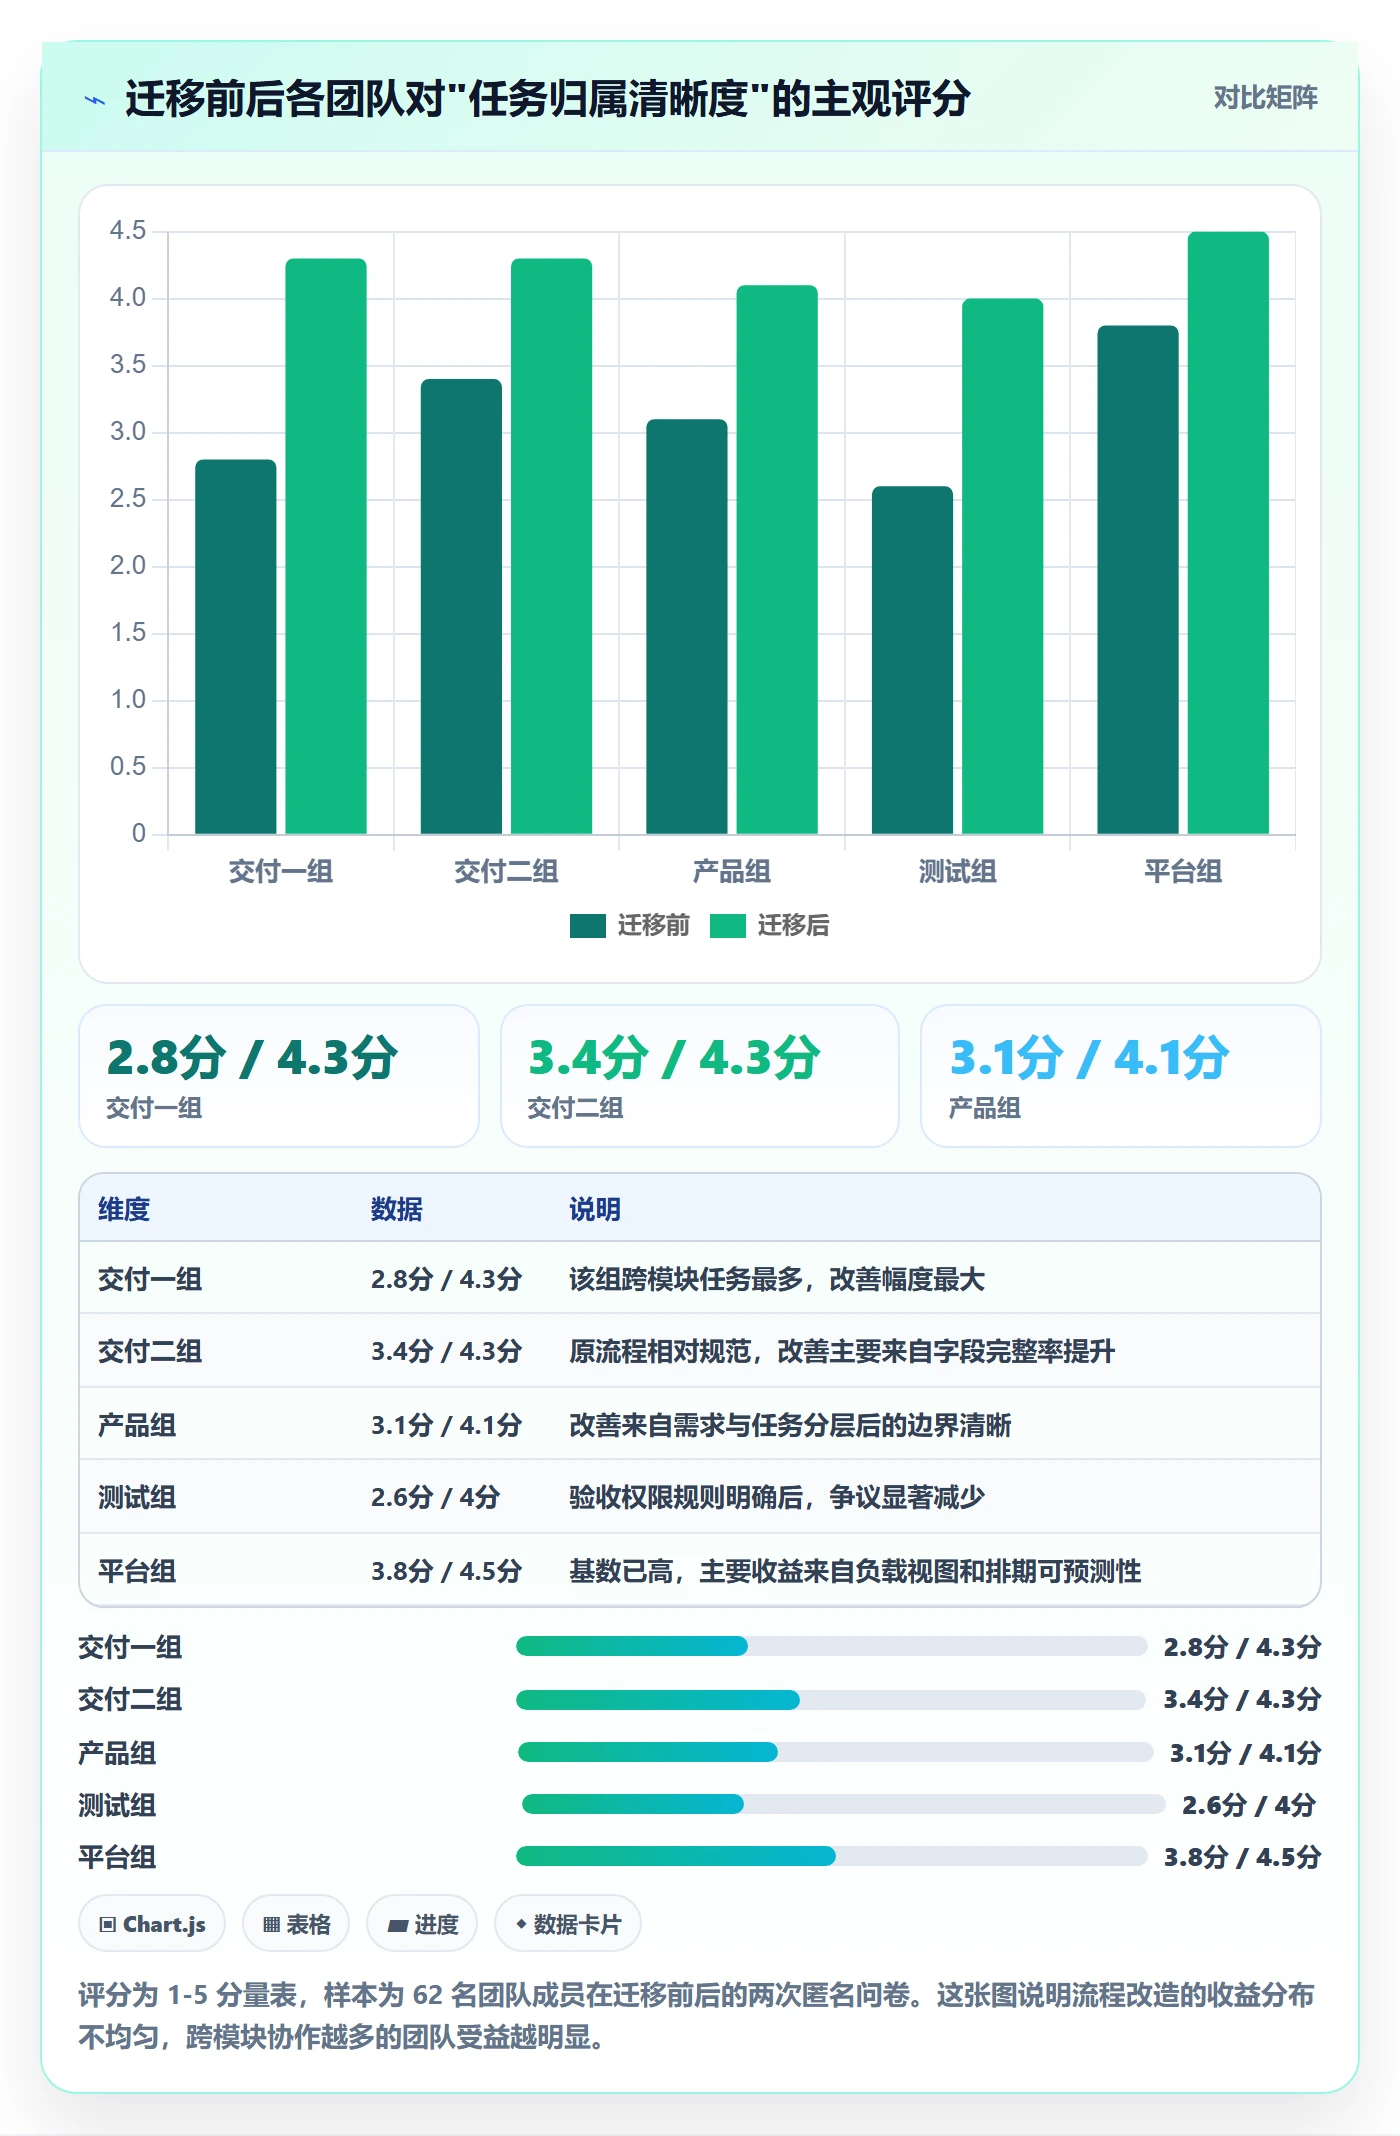This screenshot has width=1400, height=2136.
Task: Click the 平台组 label on the chart x-axis
Action: [x=1183, y=871]
